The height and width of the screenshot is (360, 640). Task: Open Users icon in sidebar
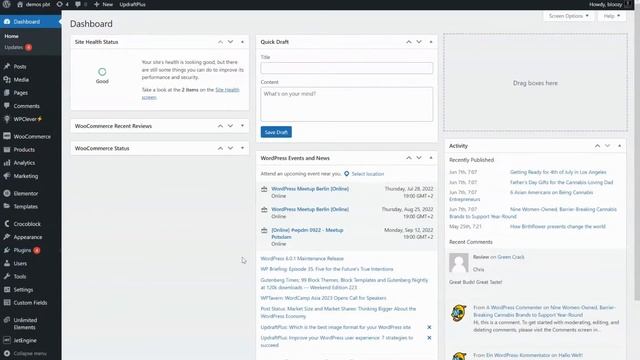pyautogui.click(x=7, y=263)
